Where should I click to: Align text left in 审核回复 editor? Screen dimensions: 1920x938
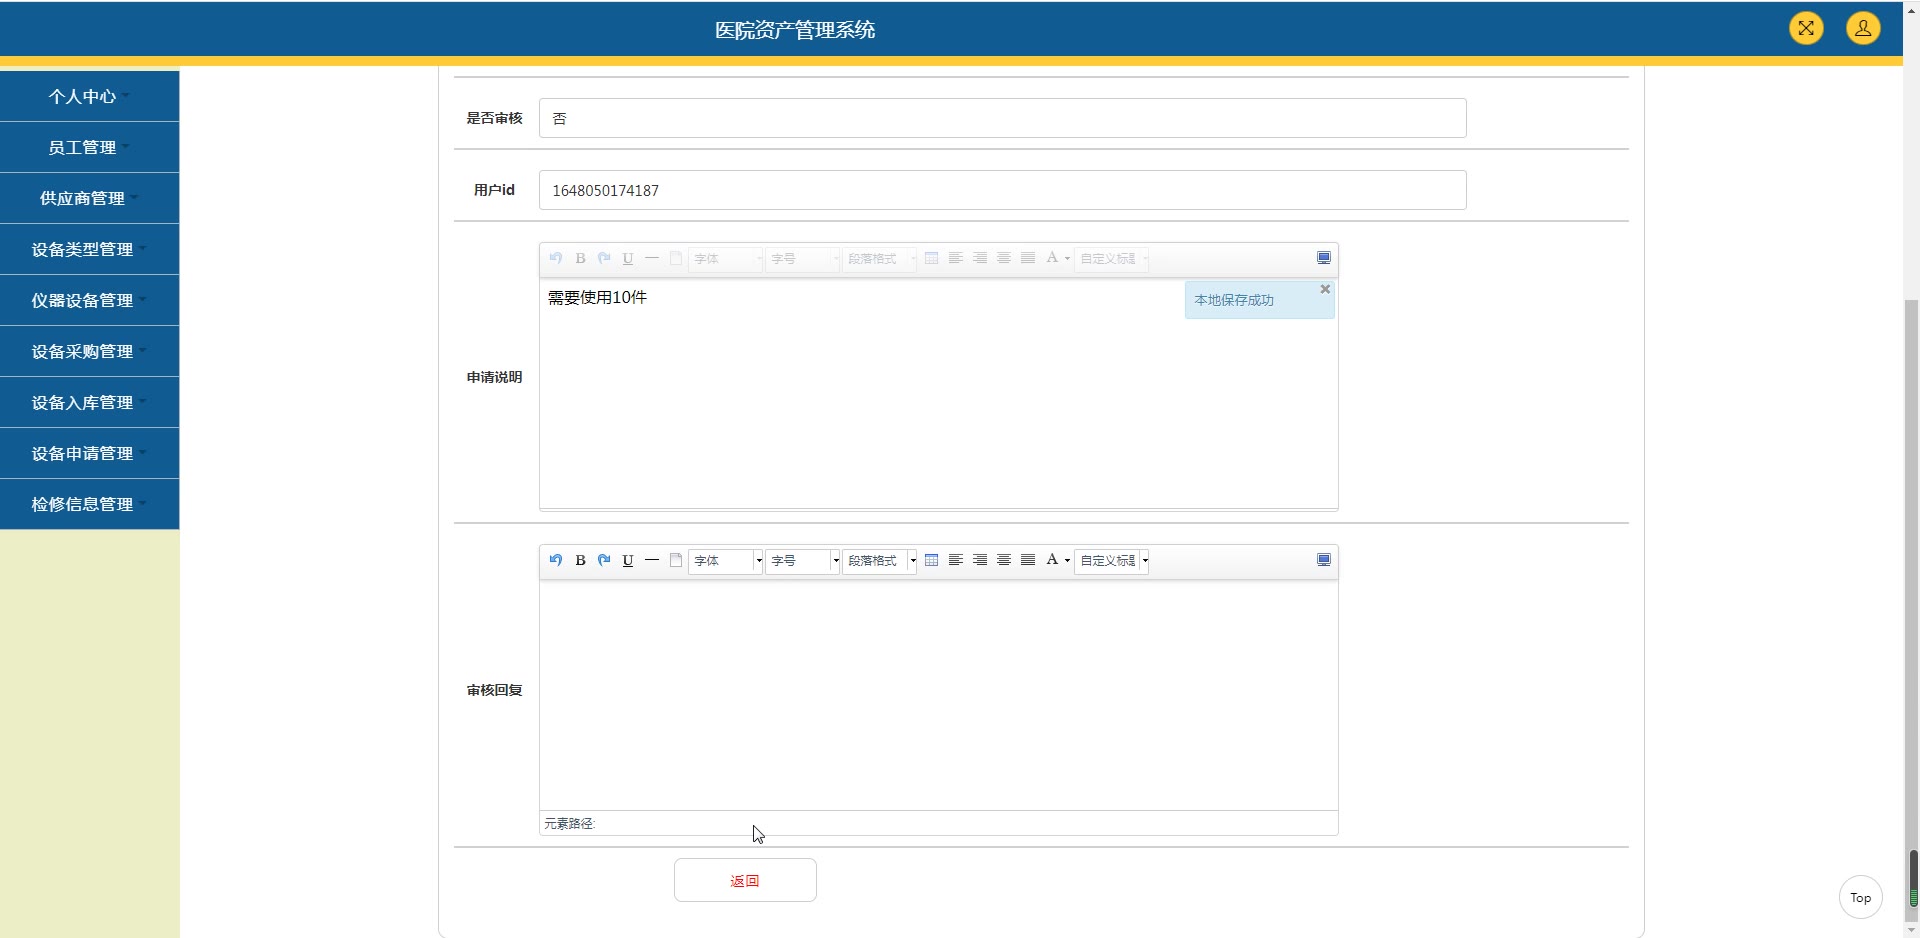(x=956, y=560)
